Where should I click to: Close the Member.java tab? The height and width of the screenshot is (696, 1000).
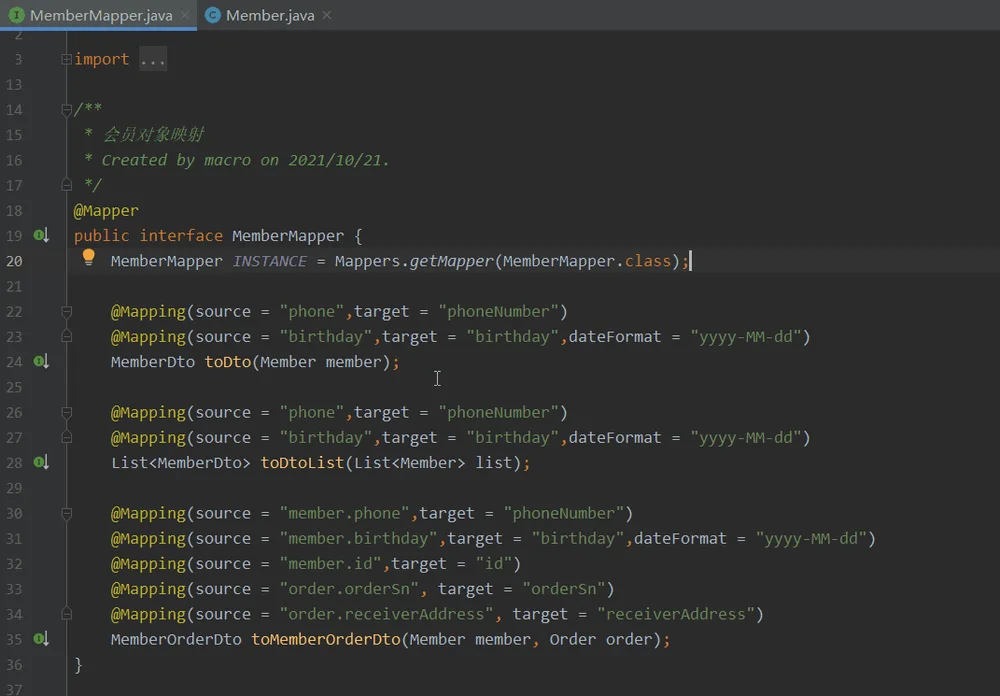(x=327, y=15)
